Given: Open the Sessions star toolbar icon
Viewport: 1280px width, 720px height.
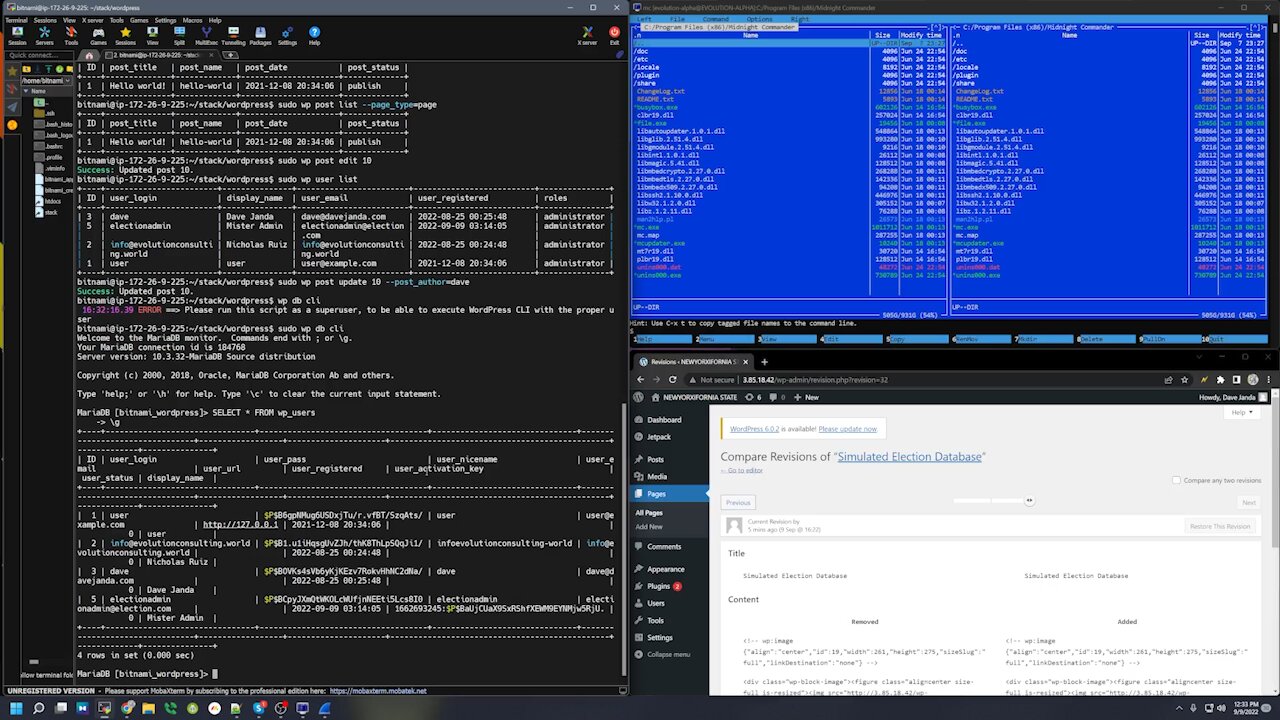Looking at the screenshot, I should coord(125,36).
